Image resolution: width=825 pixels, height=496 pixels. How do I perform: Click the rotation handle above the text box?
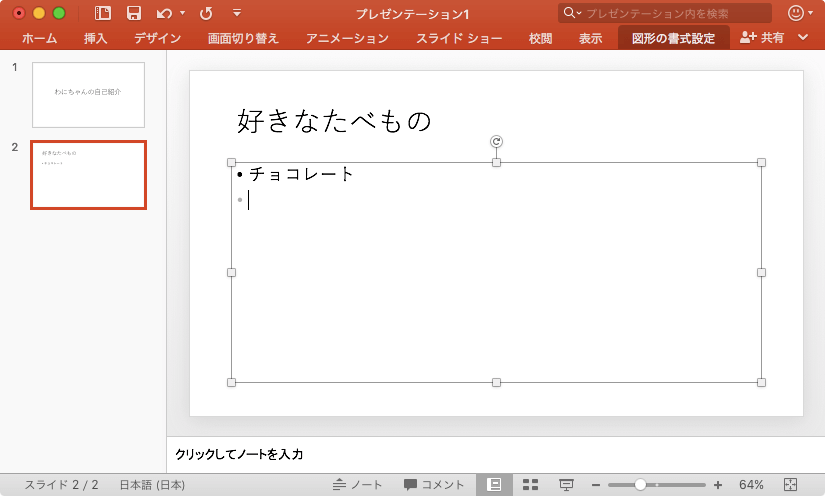(496, 141)
